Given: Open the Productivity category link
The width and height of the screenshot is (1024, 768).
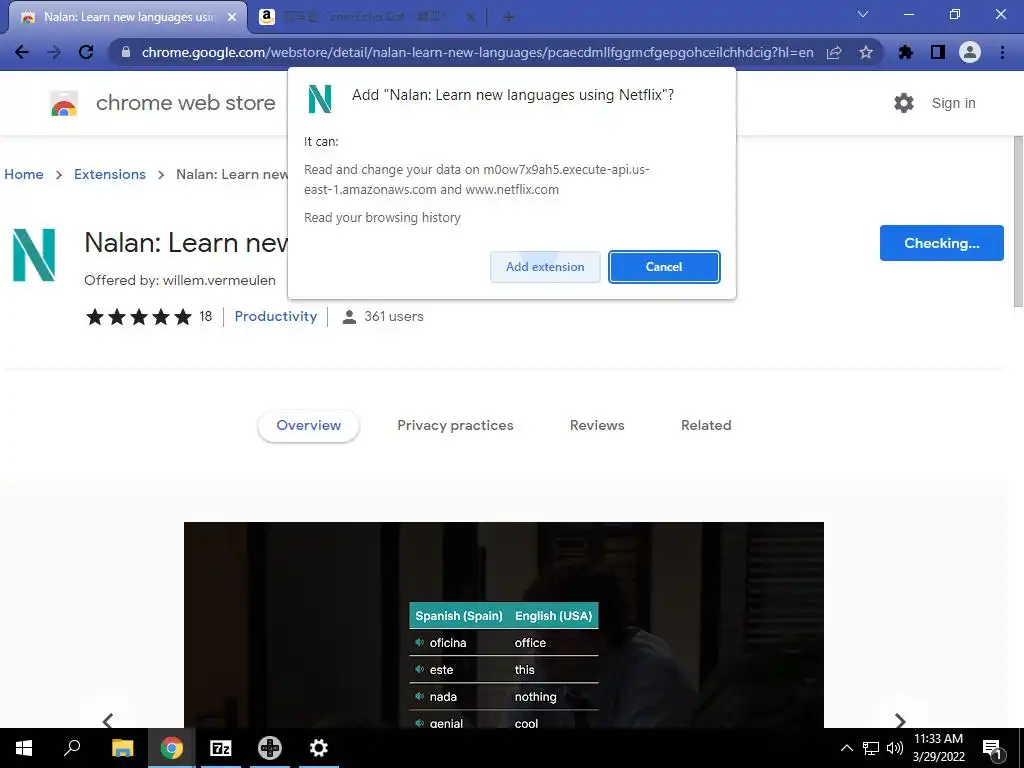Looking at the screenshot, I should [x=276, y=316].
